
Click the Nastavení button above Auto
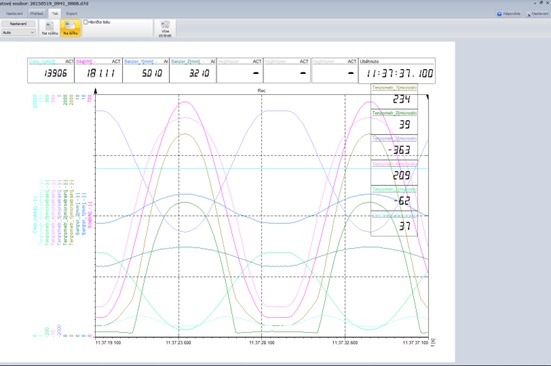(x=18, y=24)
